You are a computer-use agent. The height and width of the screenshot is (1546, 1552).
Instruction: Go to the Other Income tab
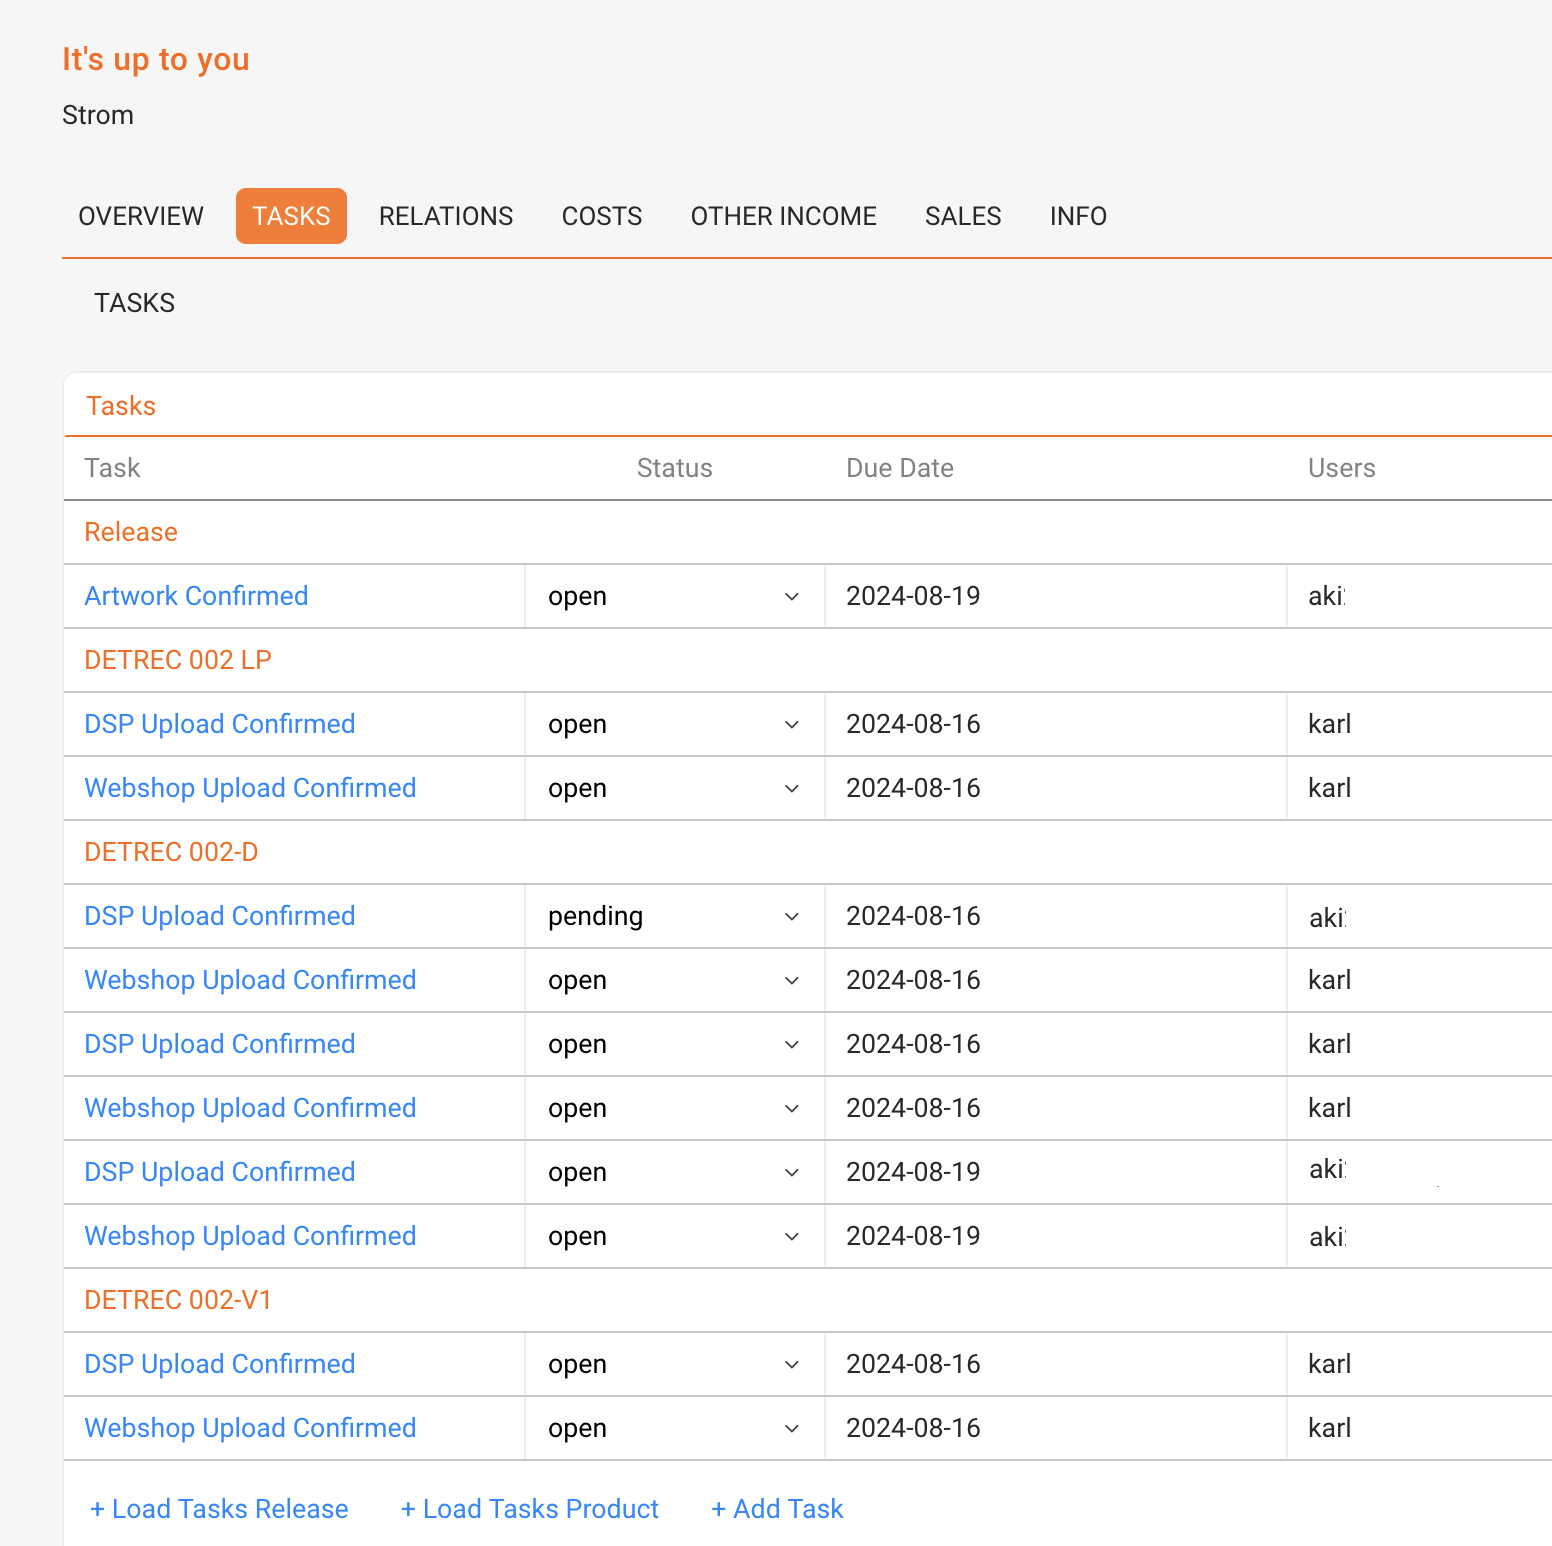[783, 216]
